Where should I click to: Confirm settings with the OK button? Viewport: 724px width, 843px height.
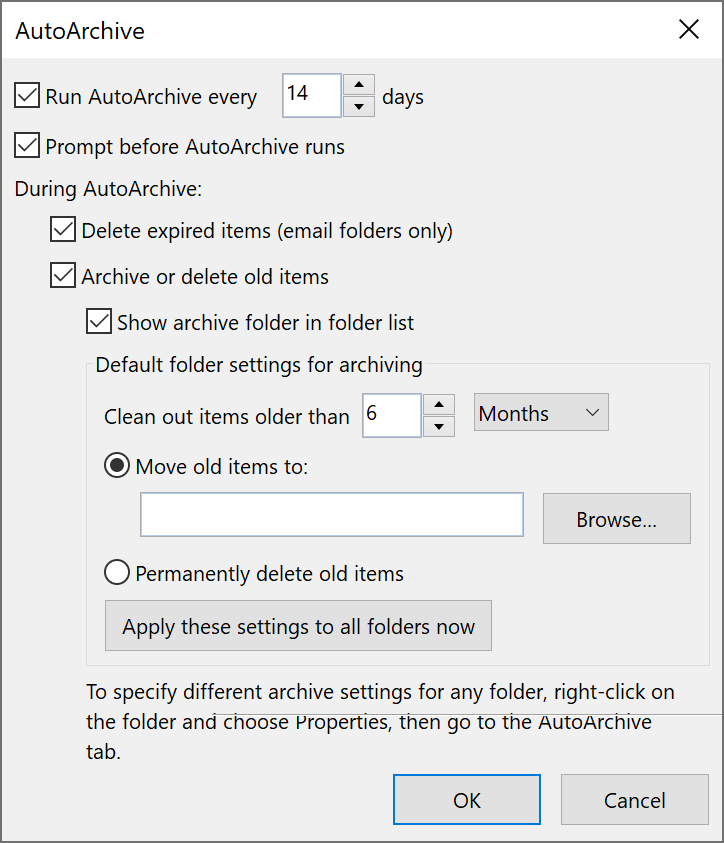point(467,799)
